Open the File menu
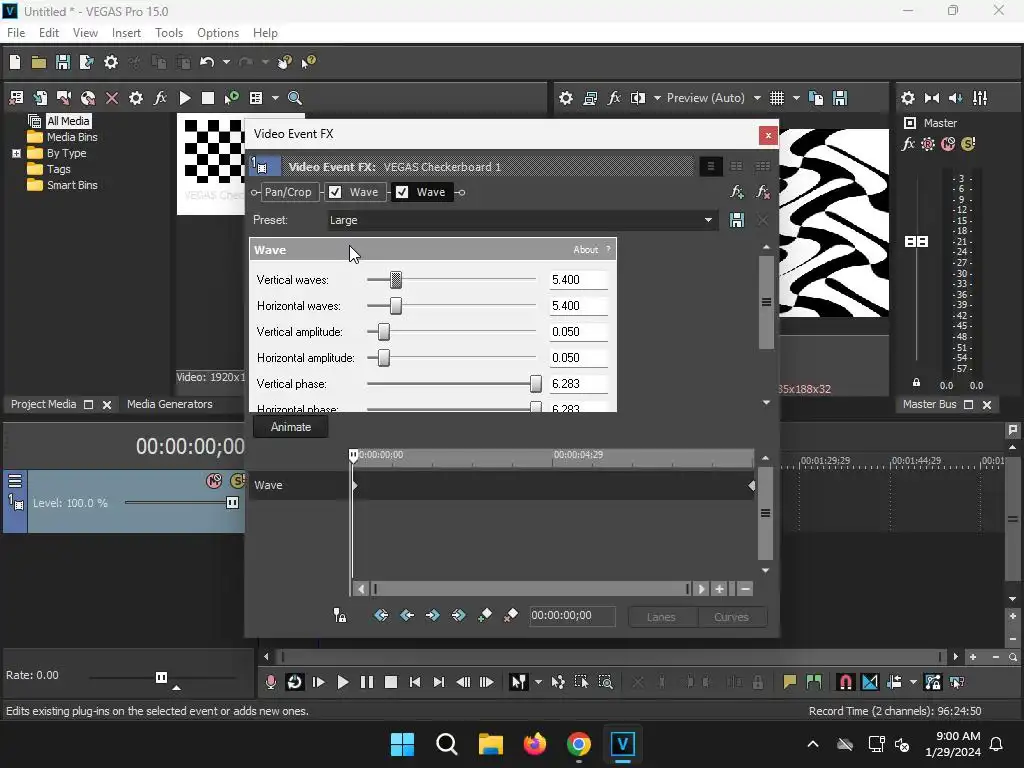1024x768 pixels. (x=16, y=33)
